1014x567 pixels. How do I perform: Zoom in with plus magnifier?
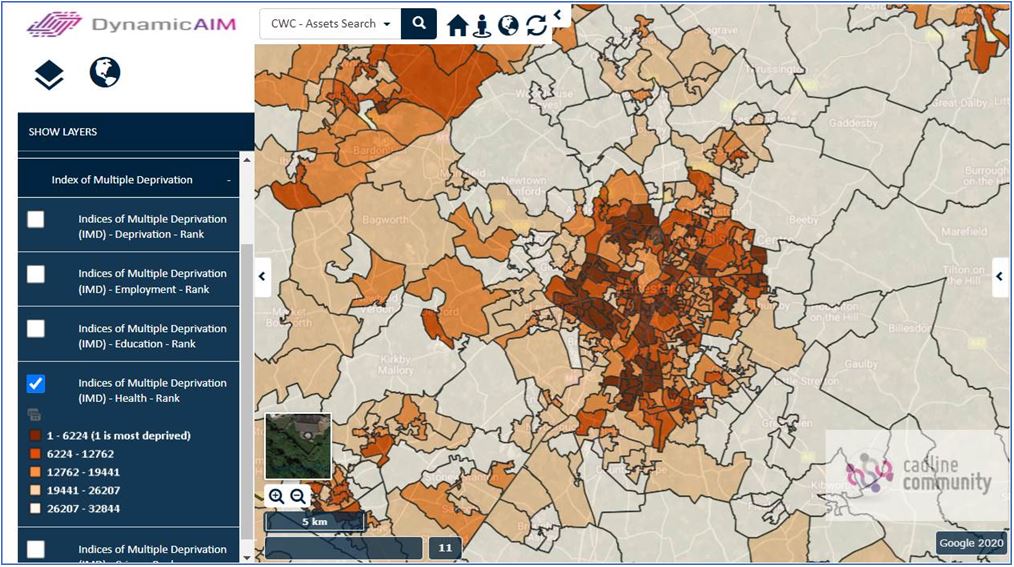pos(276,496)
